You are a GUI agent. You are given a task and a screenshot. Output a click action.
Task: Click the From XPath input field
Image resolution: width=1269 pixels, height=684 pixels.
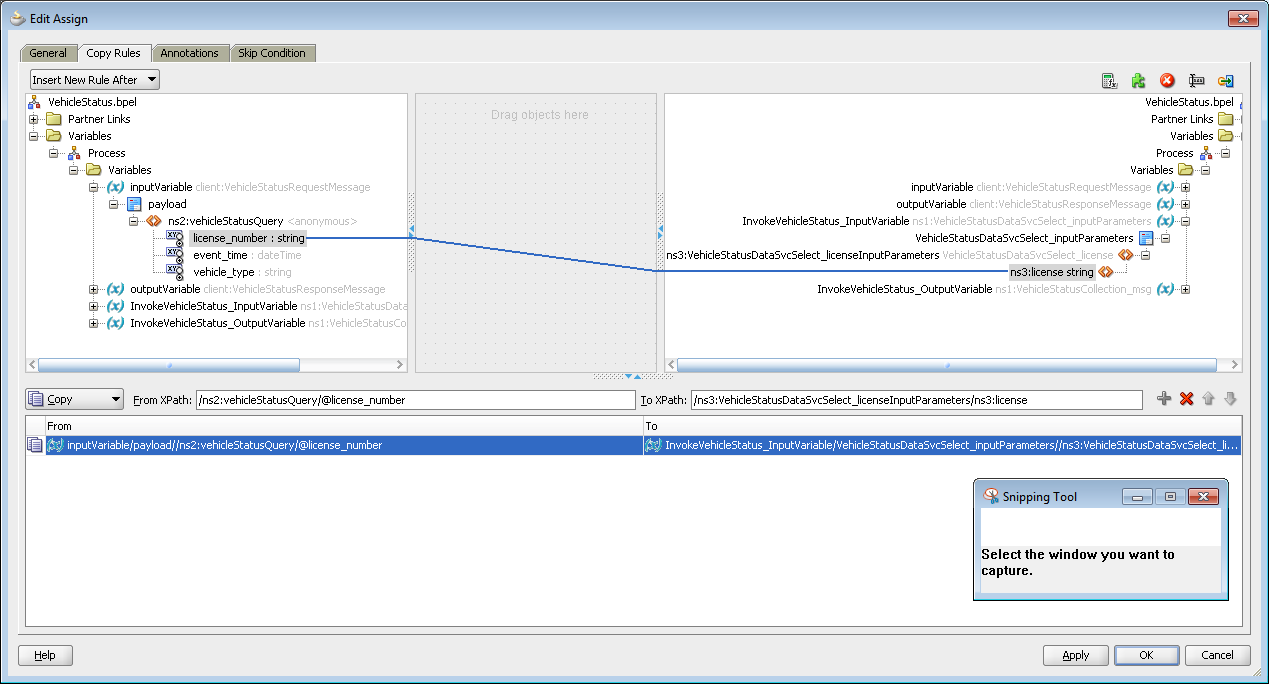pyautogui.click(x=416, y=400)
